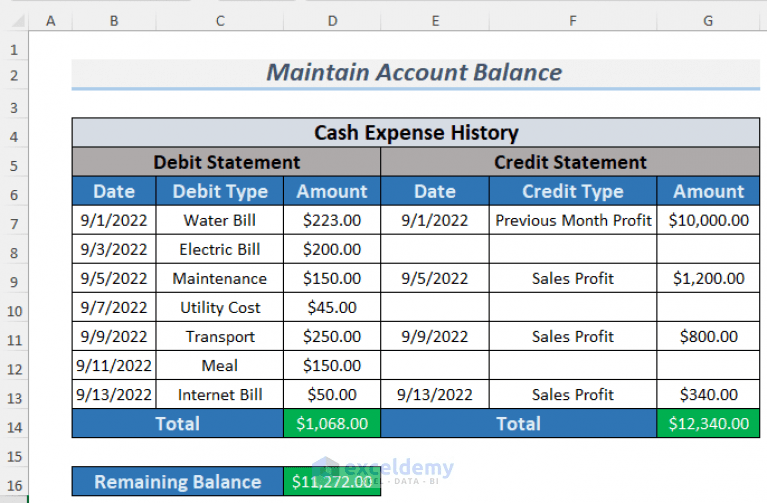This screenshot has height=503, width=767.
Task: Click the 'Debit Type' column header cell
Action: [220, 191]
